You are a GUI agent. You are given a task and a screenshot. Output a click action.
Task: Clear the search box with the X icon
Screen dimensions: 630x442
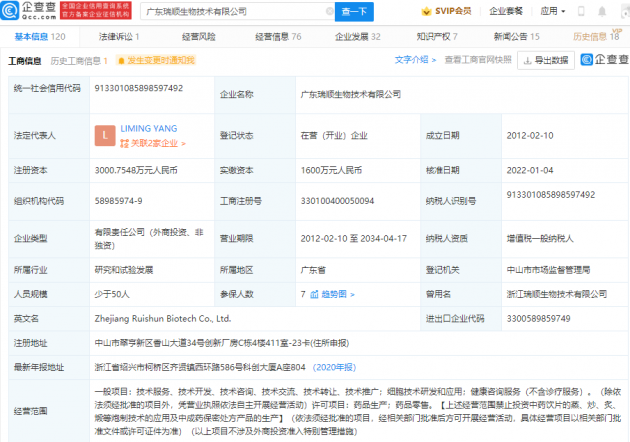(329, 11)
